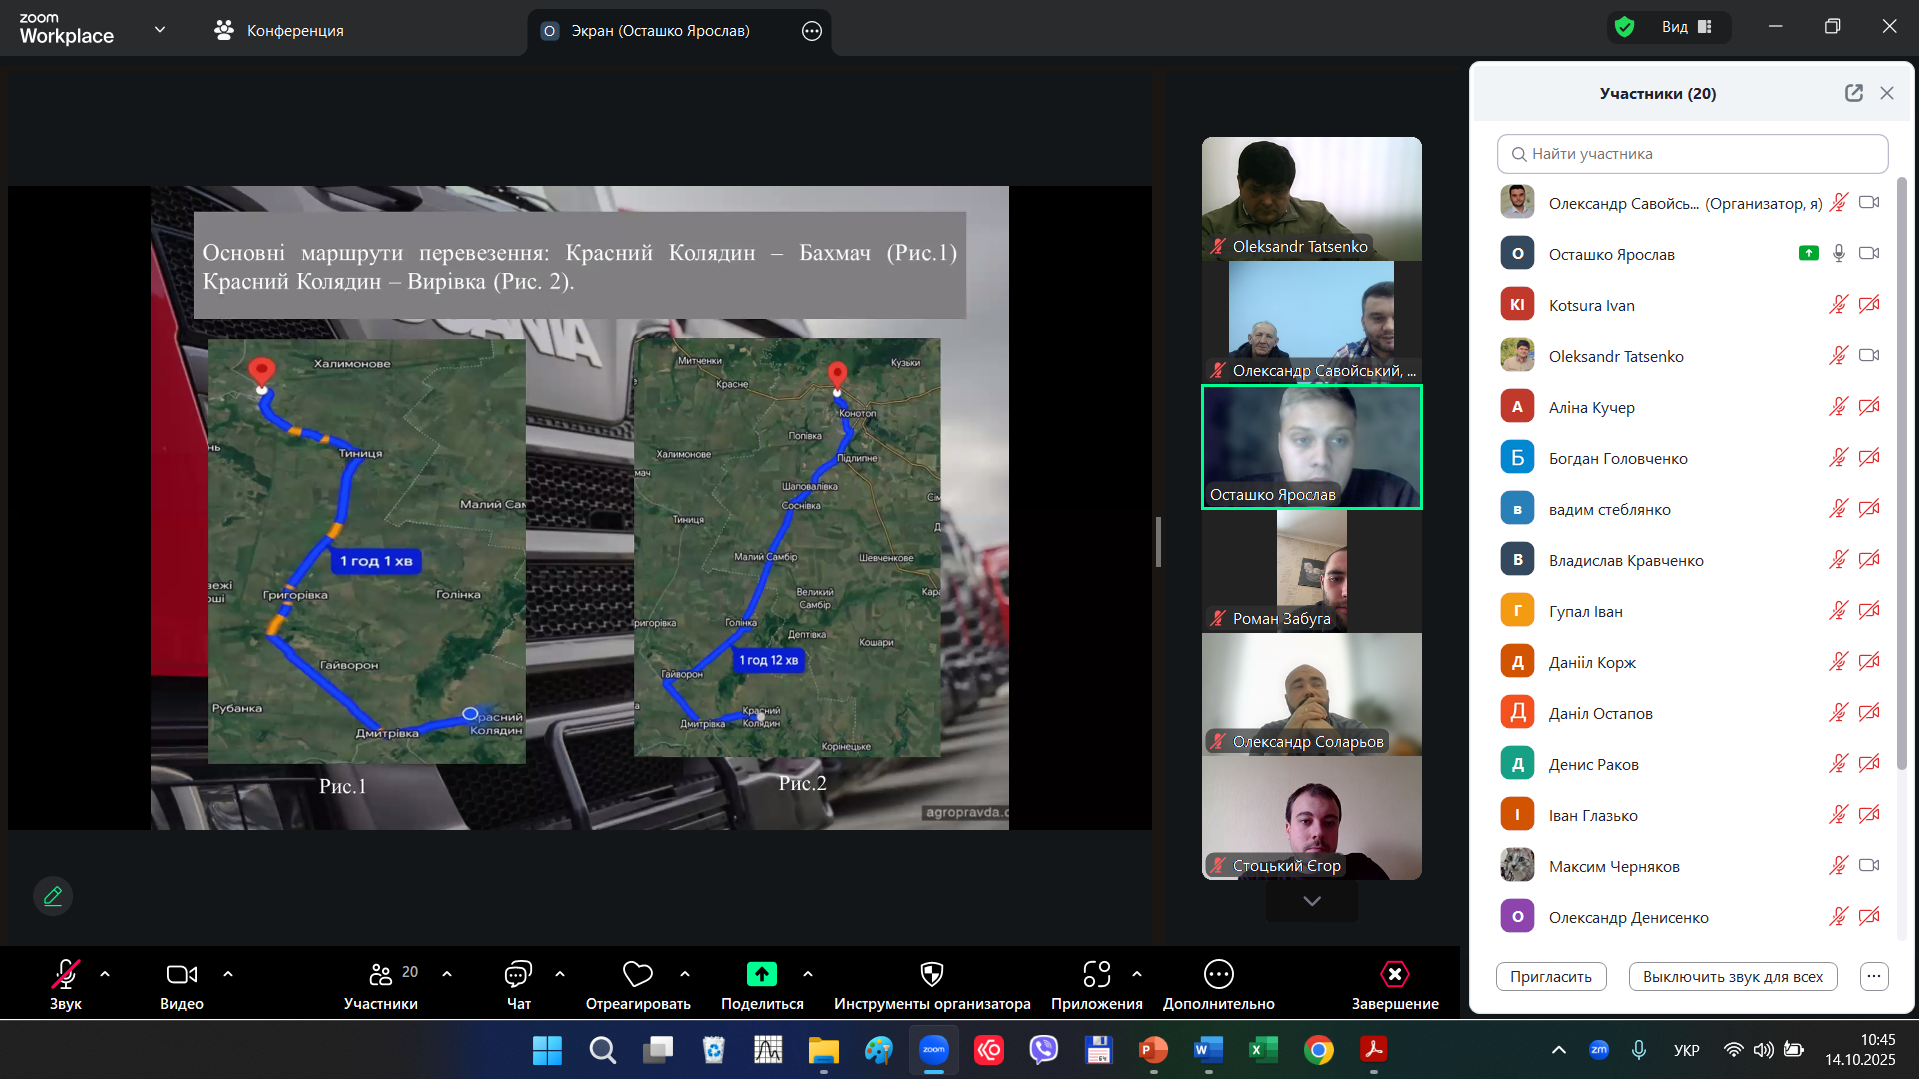The image size is (1919, 1079).
Task: Click the annotation pencil icon
Action: [53, 896]
